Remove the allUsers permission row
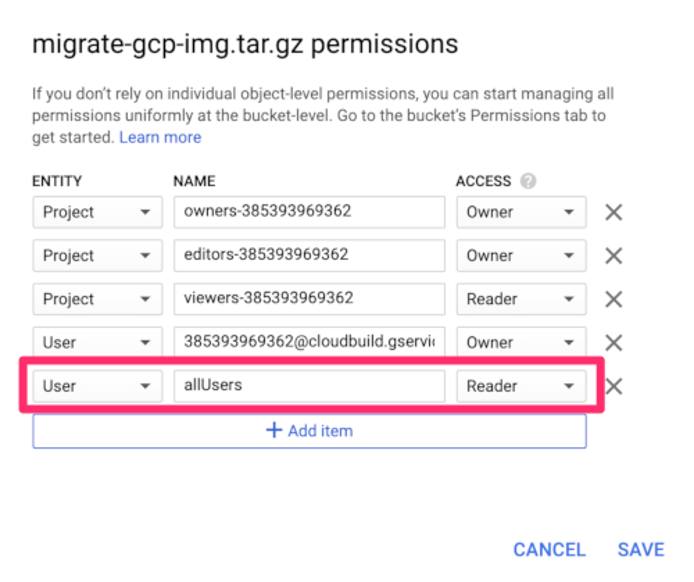The image size is (694, 582). [614, 386]
